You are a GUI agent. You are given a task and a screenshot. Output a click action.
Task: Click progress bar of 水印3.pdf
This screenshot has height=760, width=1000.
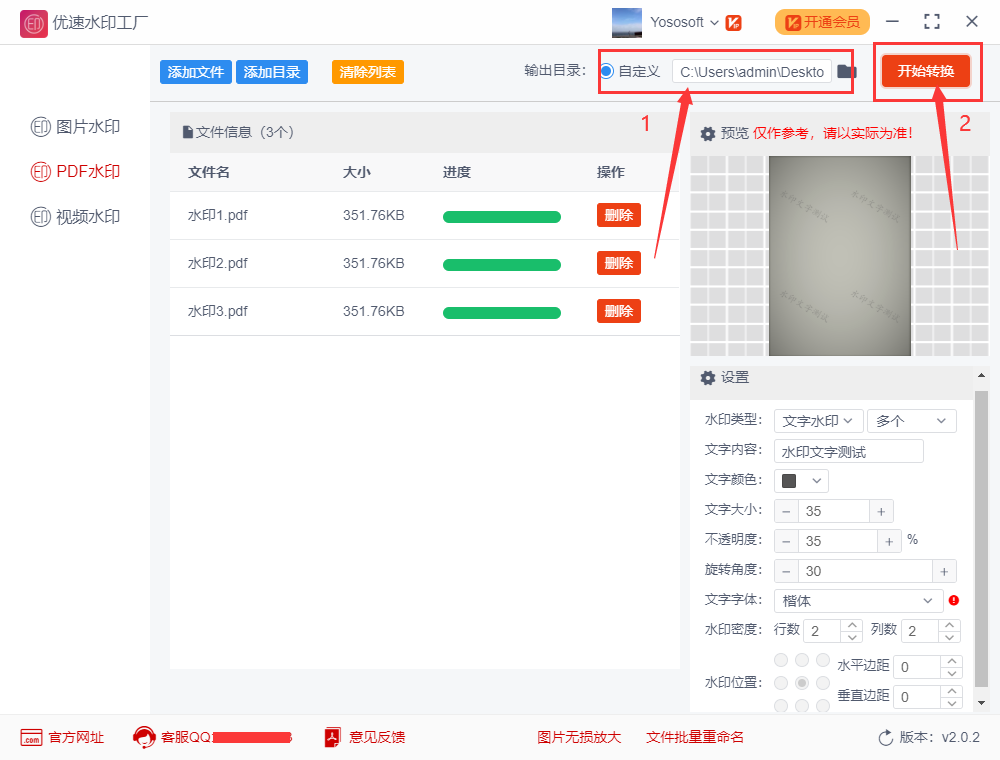tap(502, 312)
